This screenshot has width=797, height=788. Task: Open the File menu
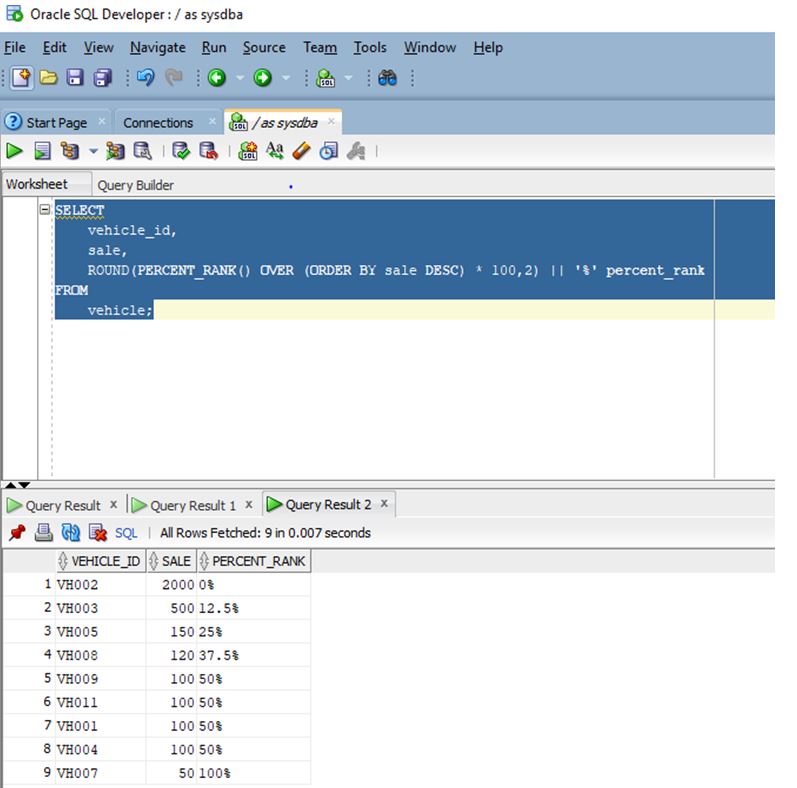pos(15,47)
